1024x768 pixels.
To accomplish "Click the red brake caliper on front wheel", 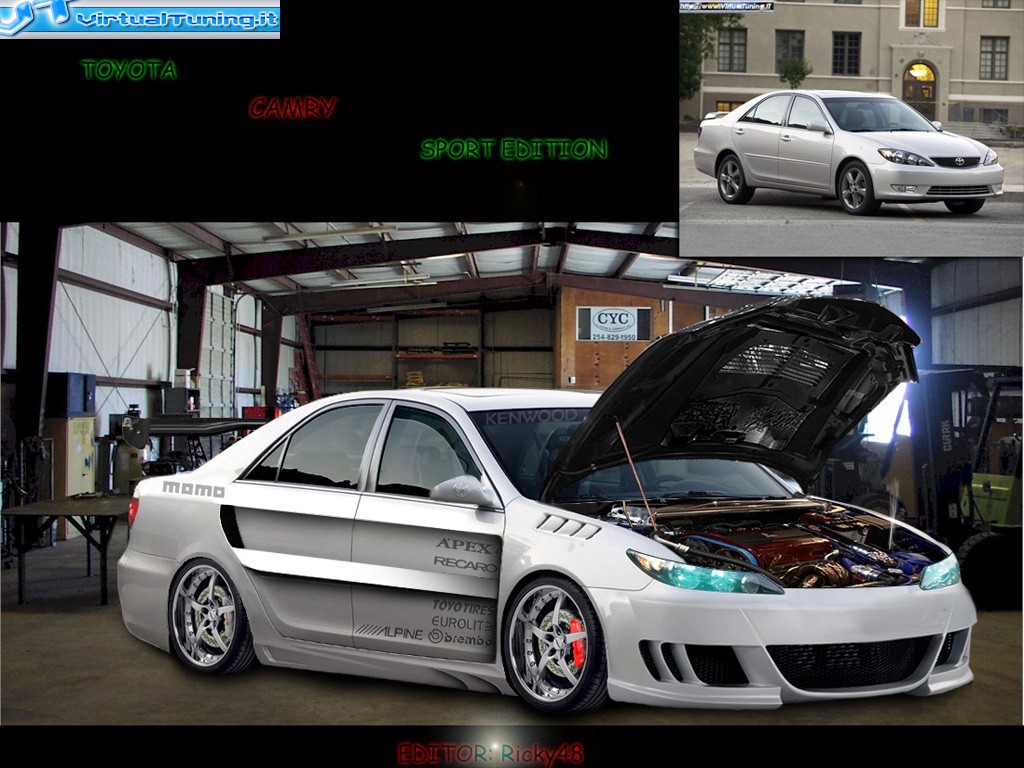I will pos(577,643).
